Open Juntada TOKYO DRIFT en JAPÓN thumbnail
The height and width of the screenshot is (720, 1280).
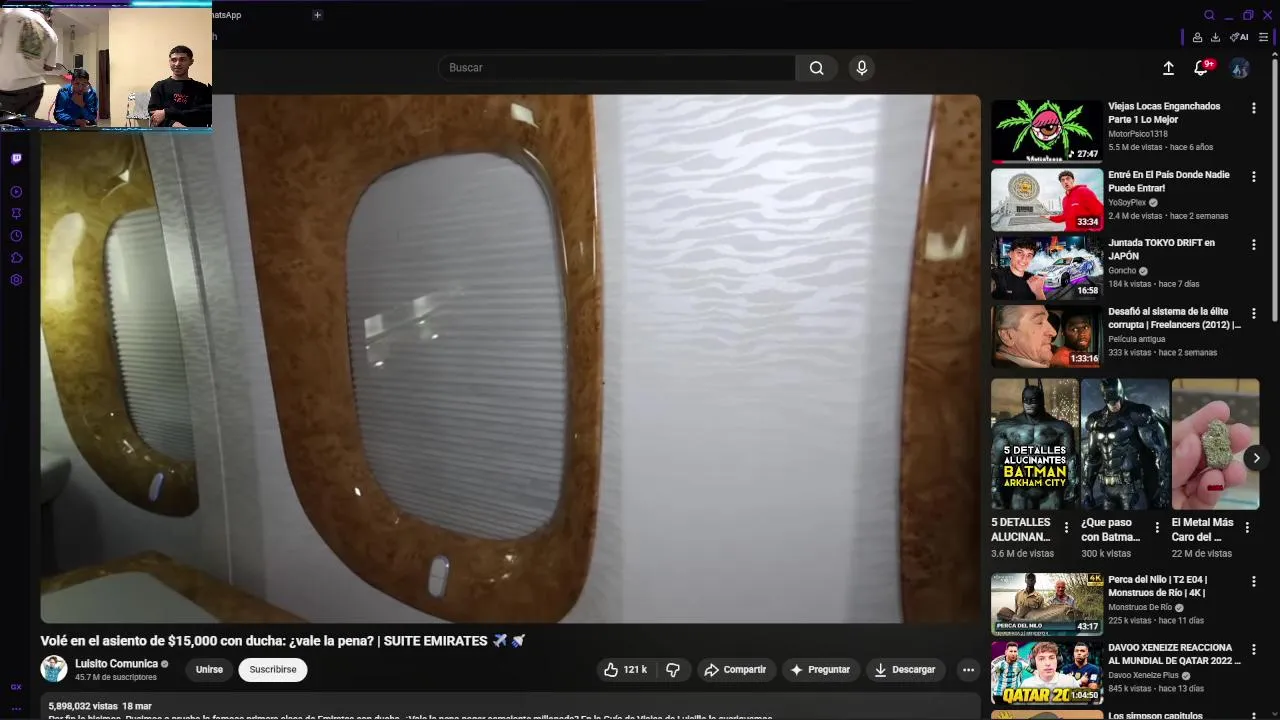tap(1047, 268)
